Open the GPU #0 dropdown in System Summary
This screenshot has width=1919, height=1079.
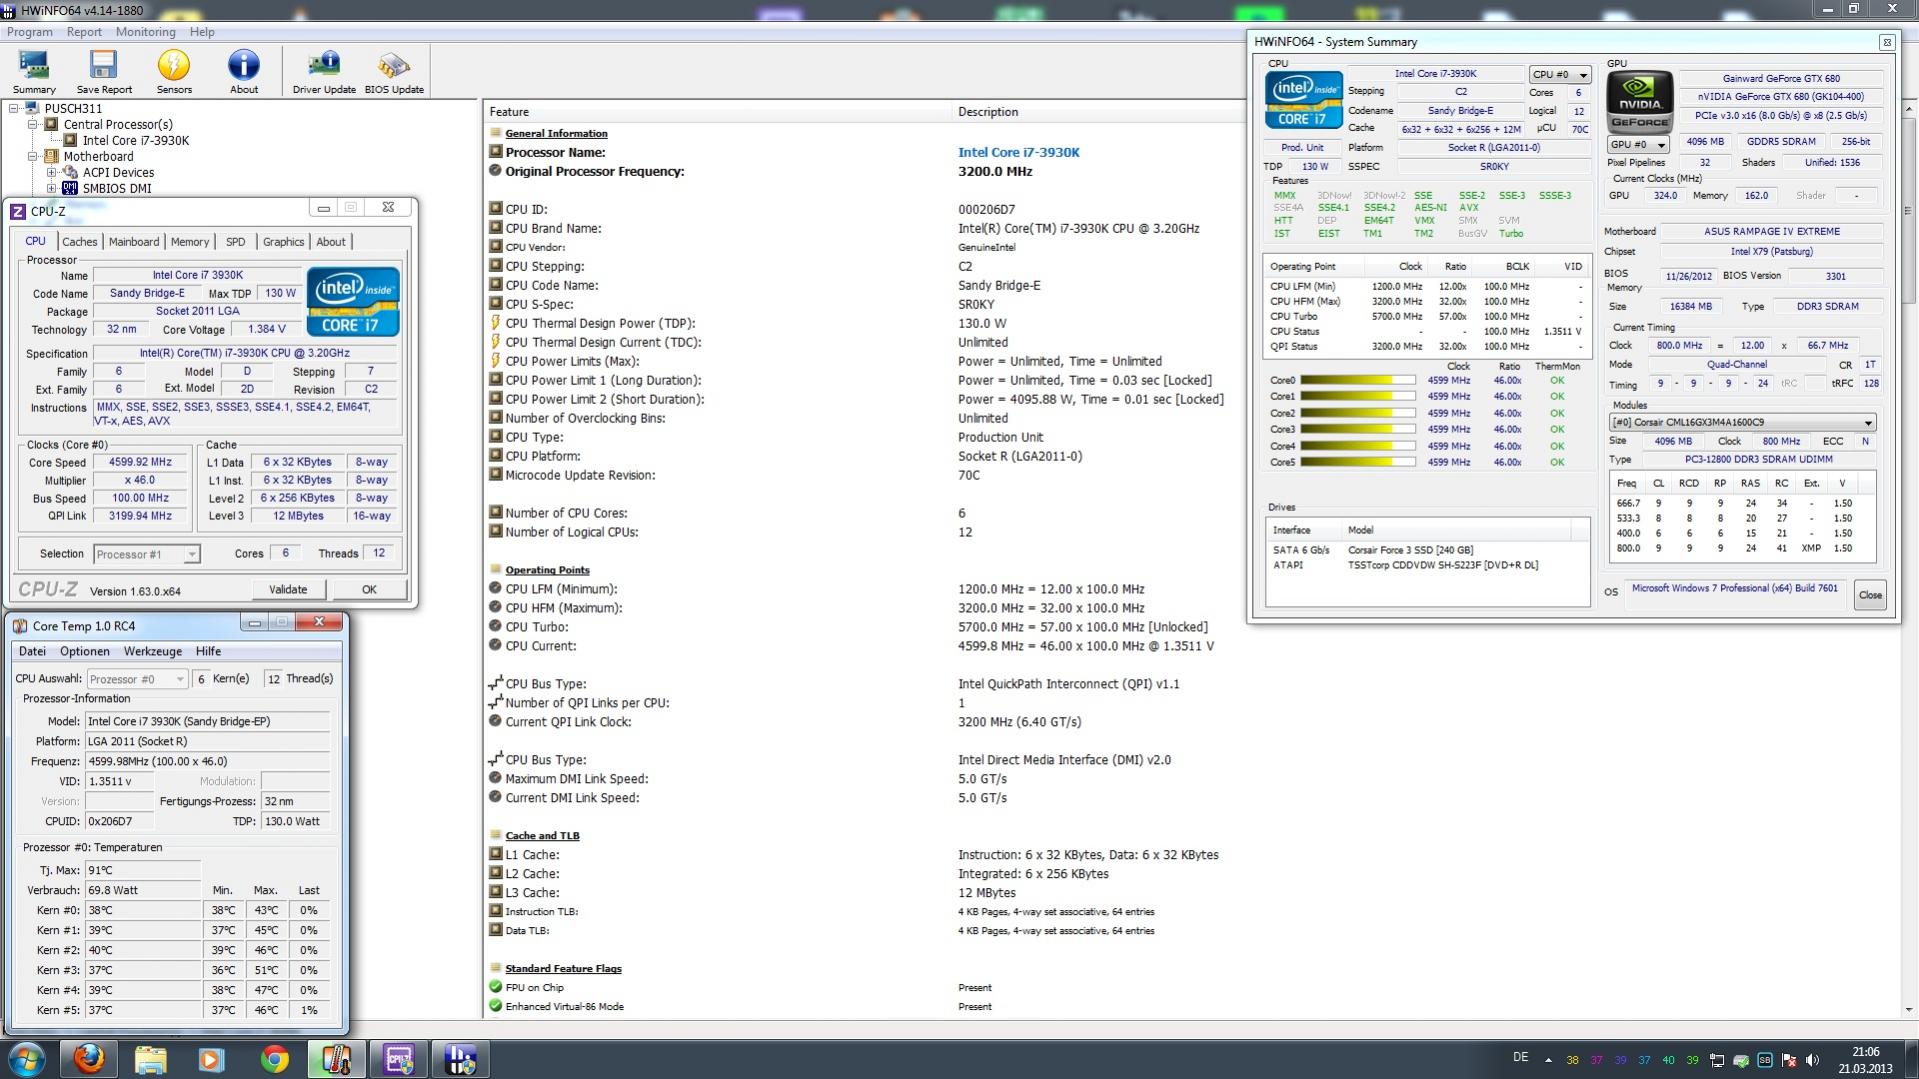click(1638, 145)
